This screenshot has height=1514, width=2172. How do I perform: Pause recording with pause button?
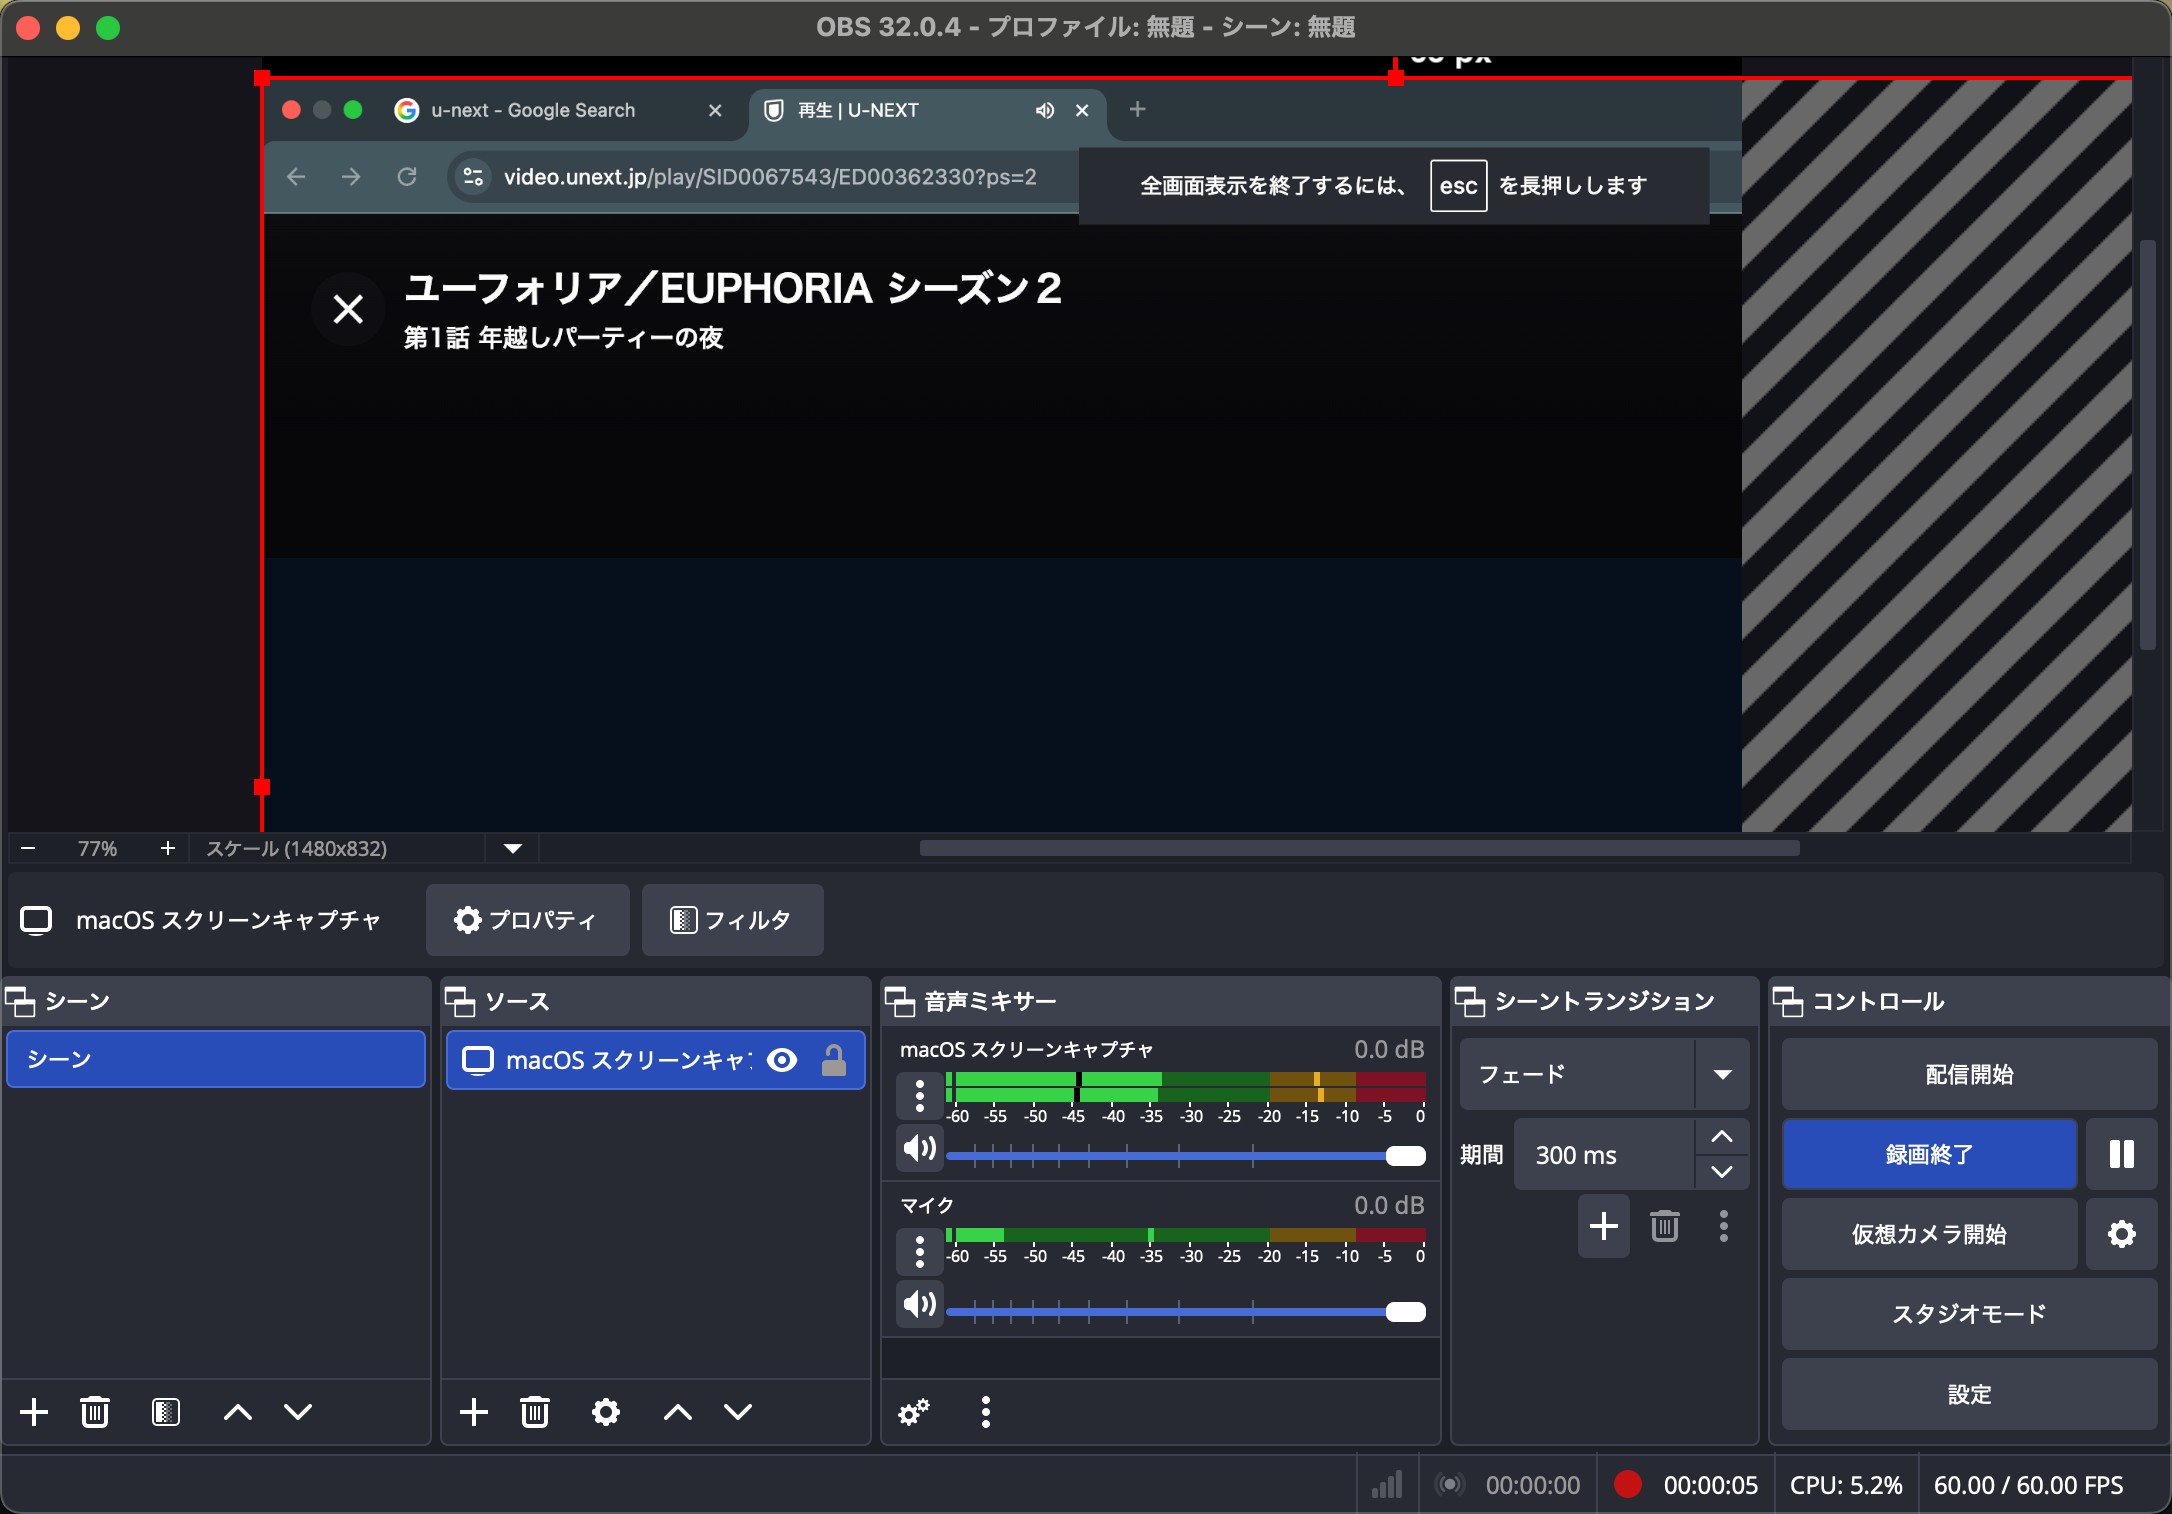click(2122, 1154)
